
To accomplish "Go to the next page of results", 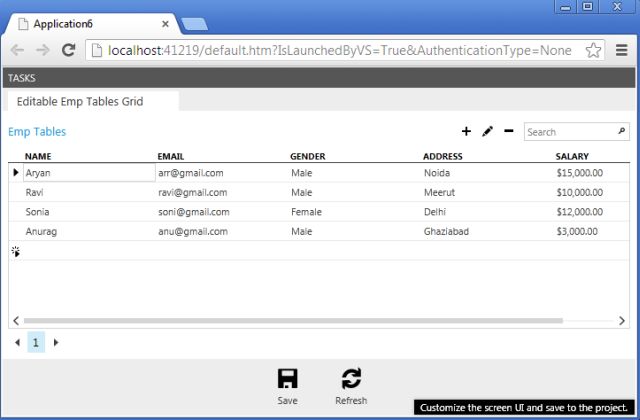I will pyautogui.click(x=56, y=342).
